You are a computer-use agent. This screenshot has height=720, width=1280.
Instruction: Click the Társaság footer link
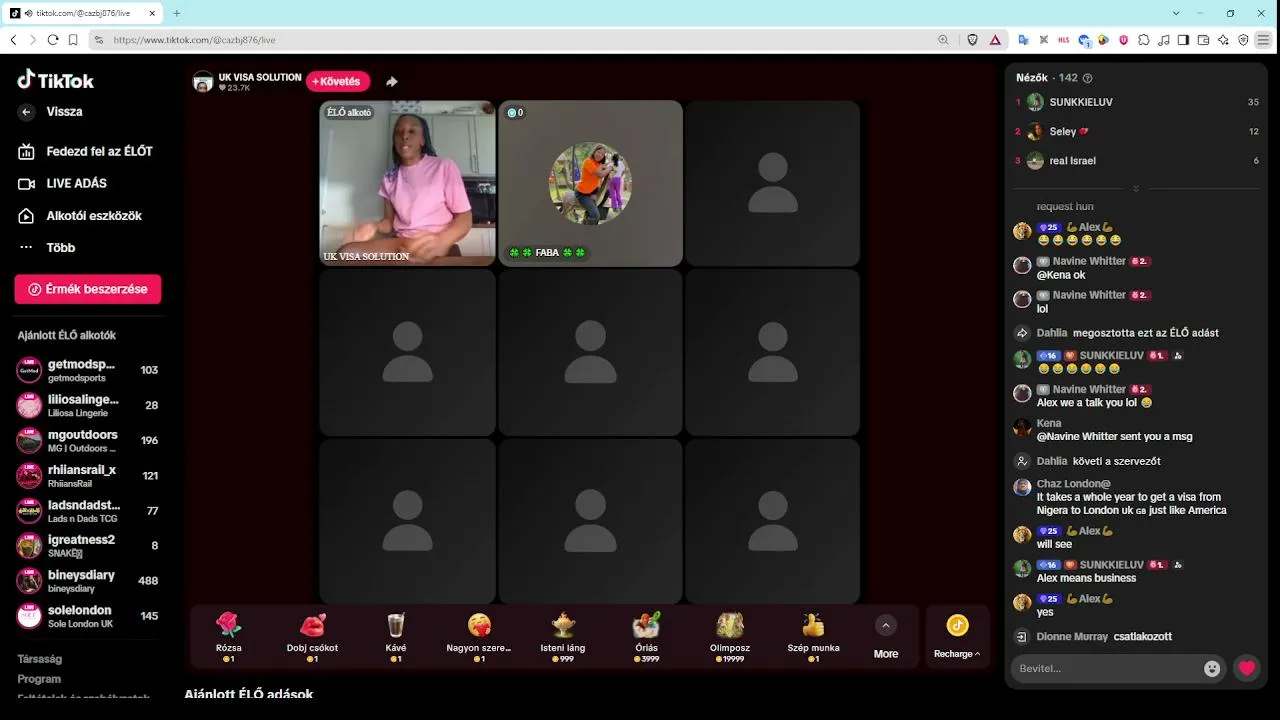click(40, 659)
